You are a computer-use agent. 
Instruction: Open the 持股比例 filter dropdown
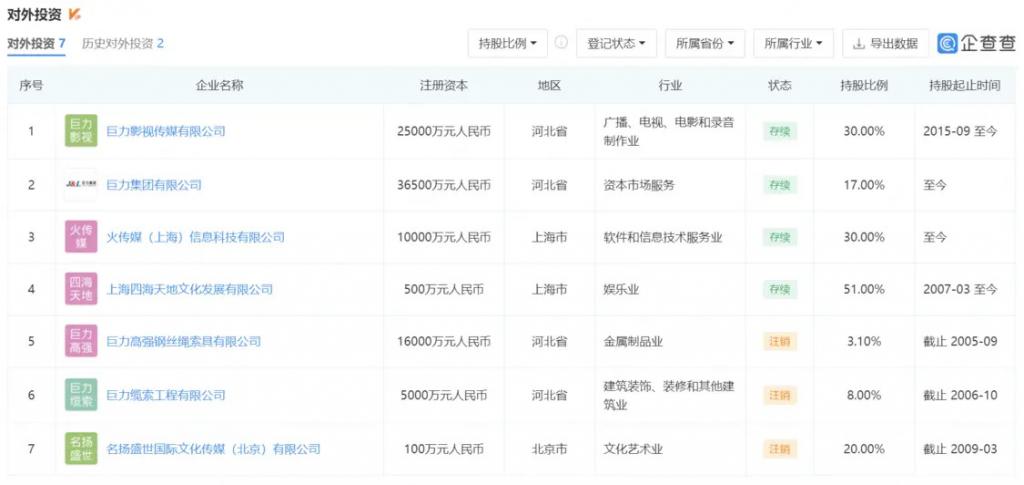tap(508, 43)
